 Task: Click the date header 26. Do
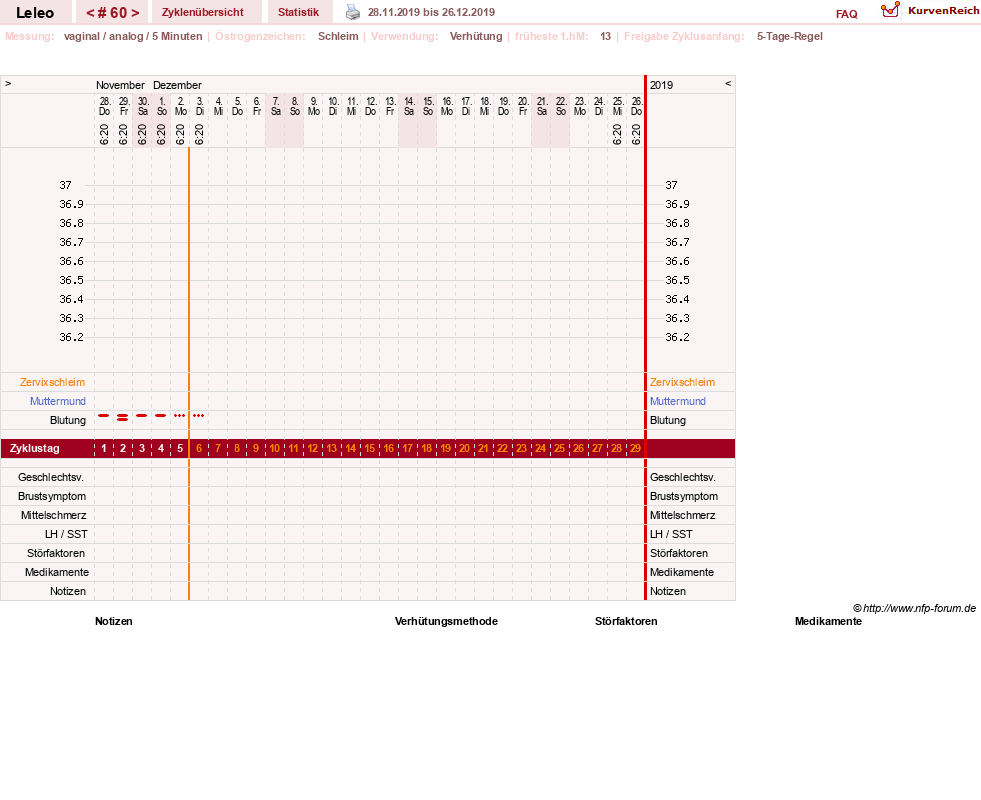click(x=636, y=106)
